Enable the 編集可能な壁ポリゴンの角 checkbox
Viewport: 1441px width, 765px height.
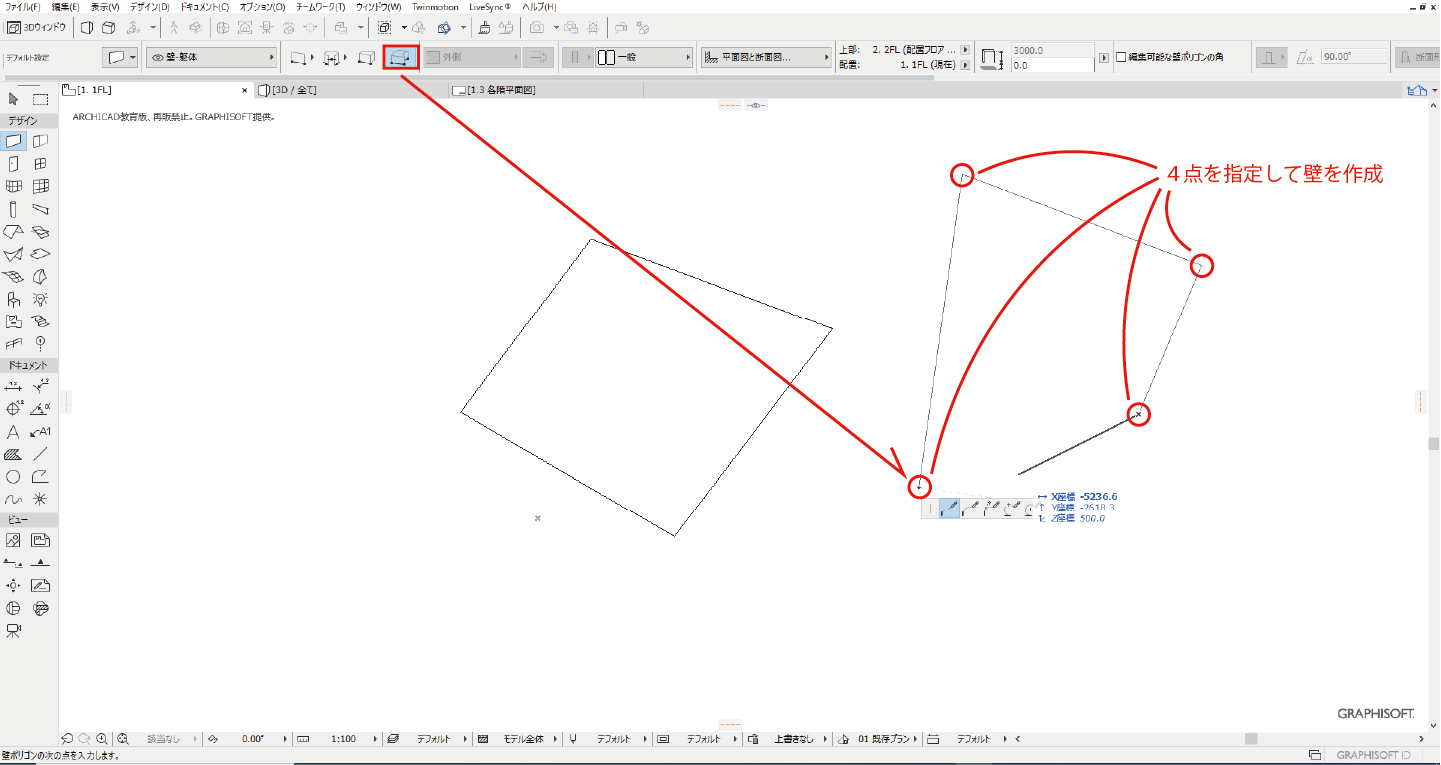point(1121,58)
